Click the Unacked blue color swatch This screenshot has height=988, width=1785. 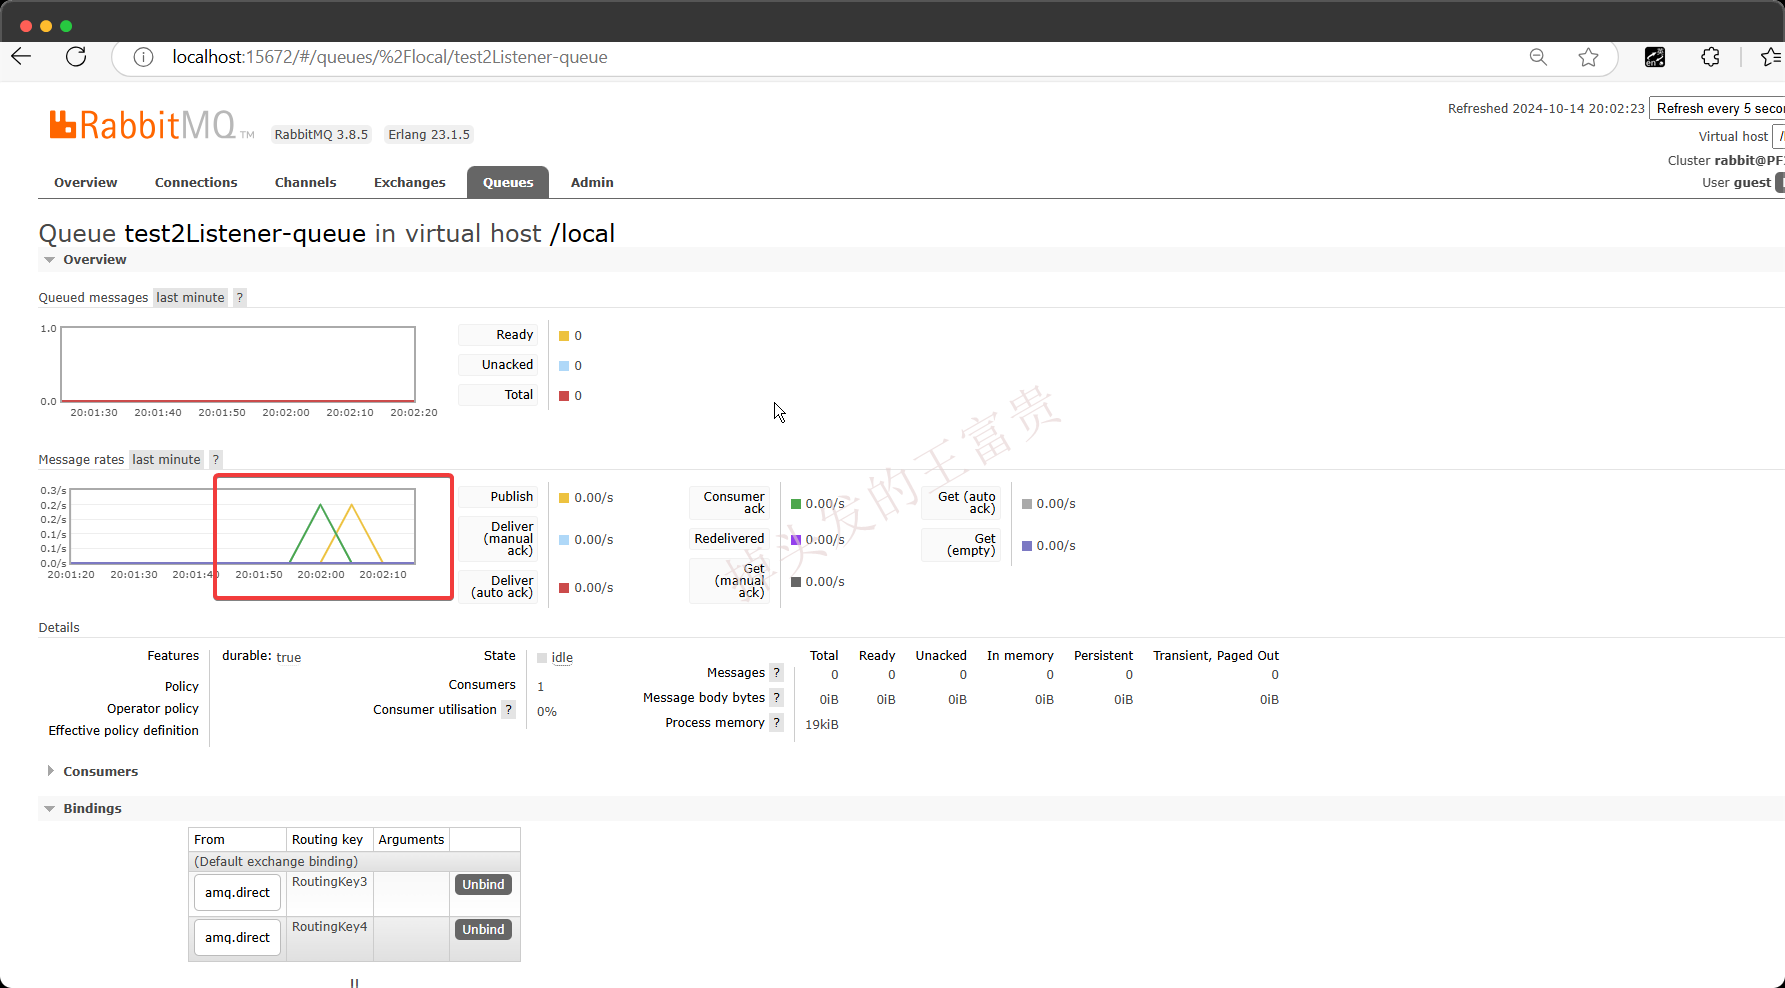tap(564, 366)
